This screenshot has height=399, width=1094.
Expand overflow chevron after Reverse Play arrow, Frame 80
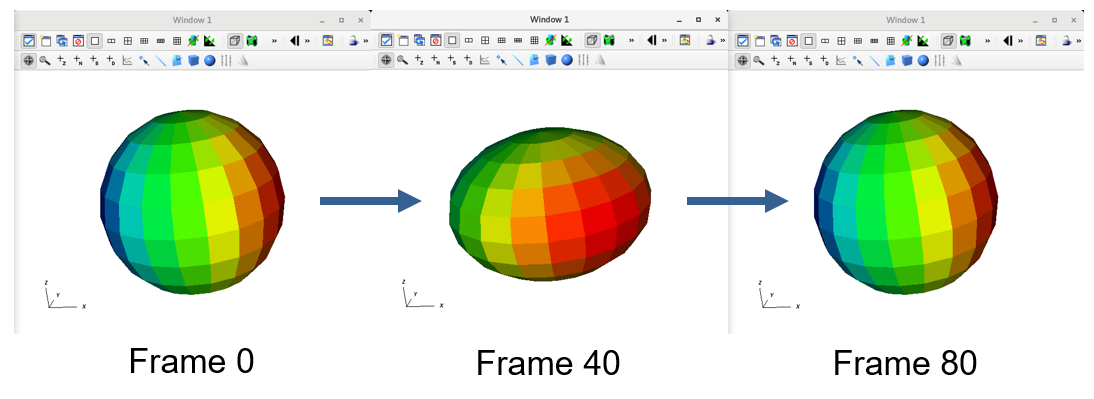point(1021,41)
